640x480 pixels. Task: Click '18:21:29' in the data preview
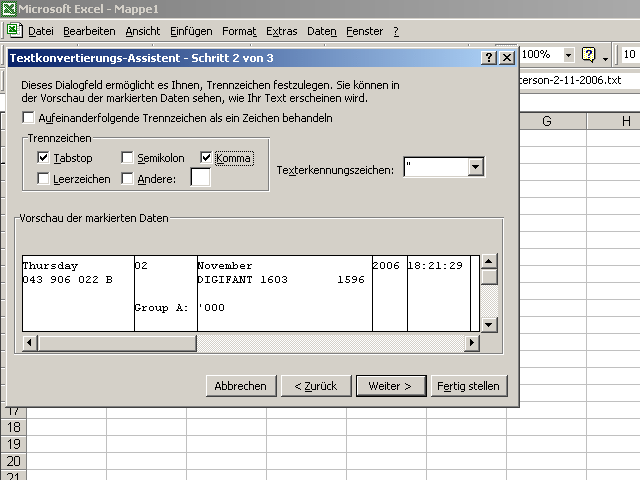pyautogui.click(x=436, y=266)
